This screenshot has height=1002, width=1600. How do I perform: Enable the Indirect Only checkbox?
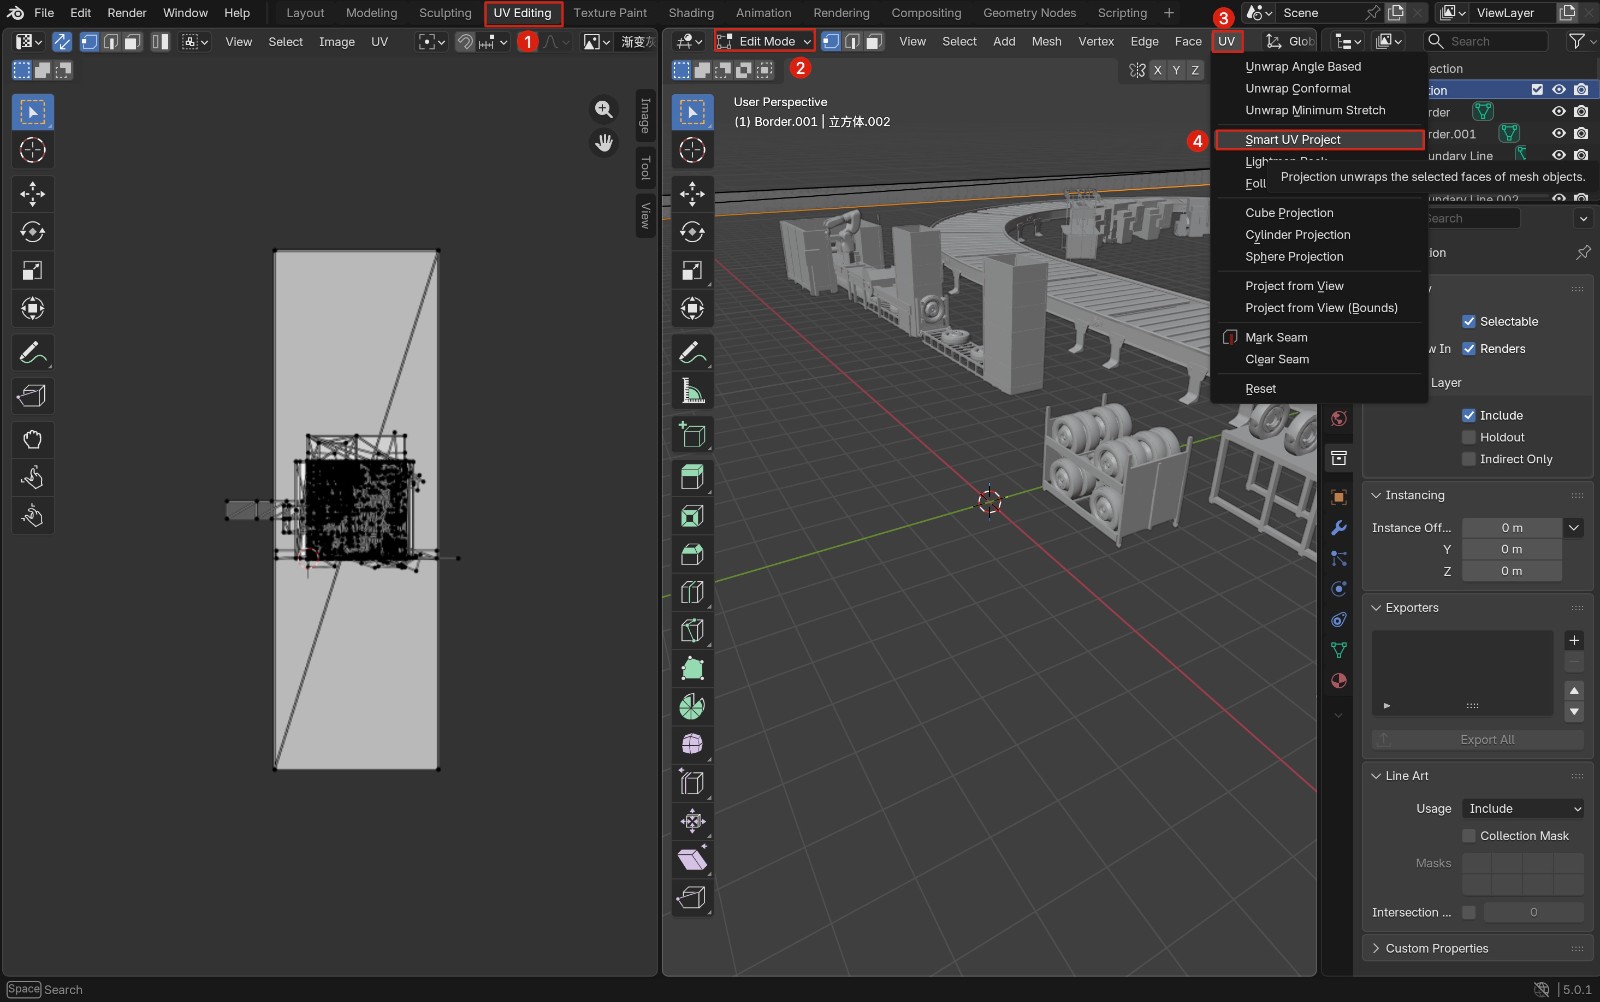point(1469,459)
